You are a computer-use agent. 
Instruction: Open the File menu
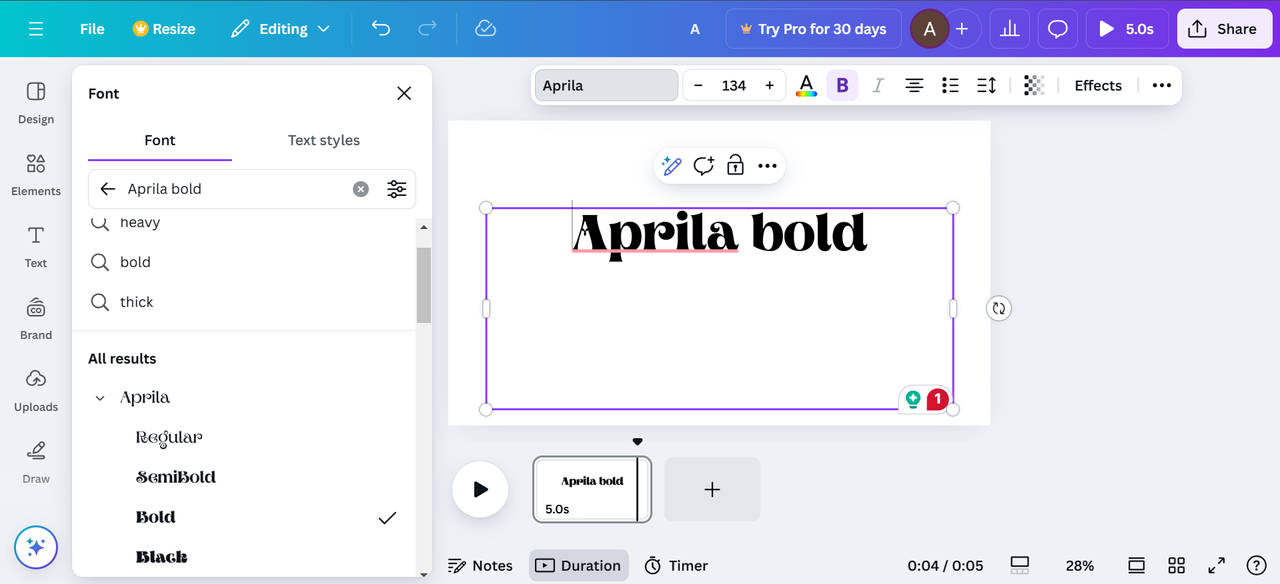point(92,29)
